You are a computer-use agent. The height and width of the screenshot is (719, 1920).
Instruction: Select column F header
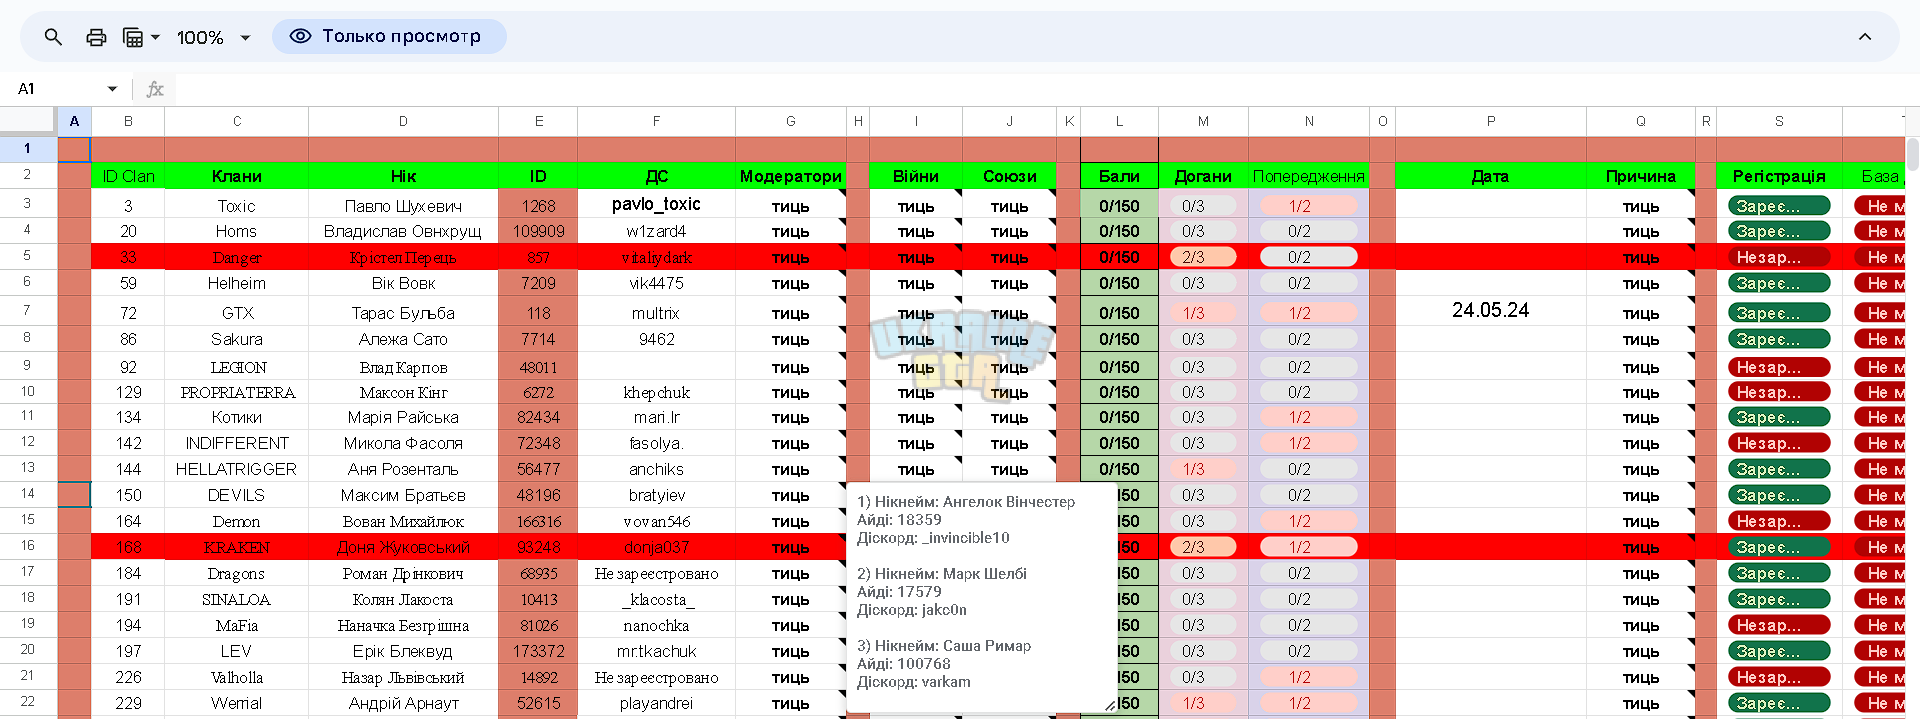click(x=656, y=121)
